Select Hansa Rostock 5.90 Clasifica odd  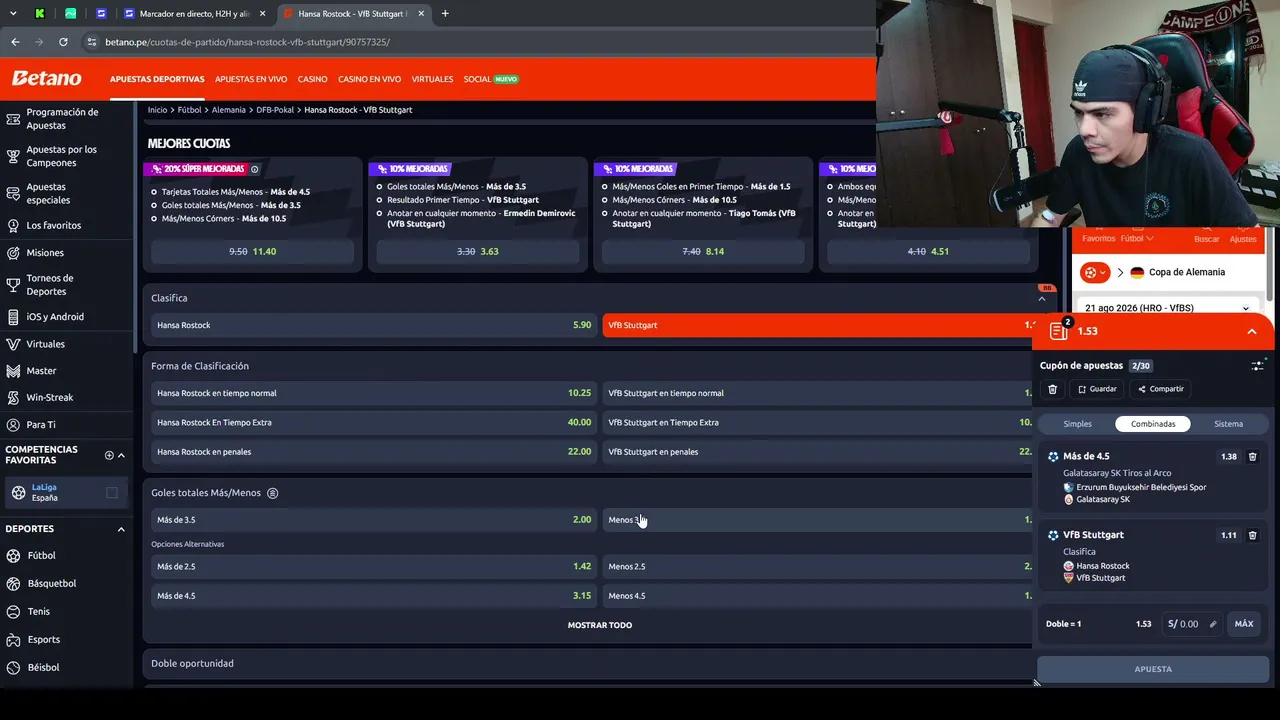tap(373, 325)
